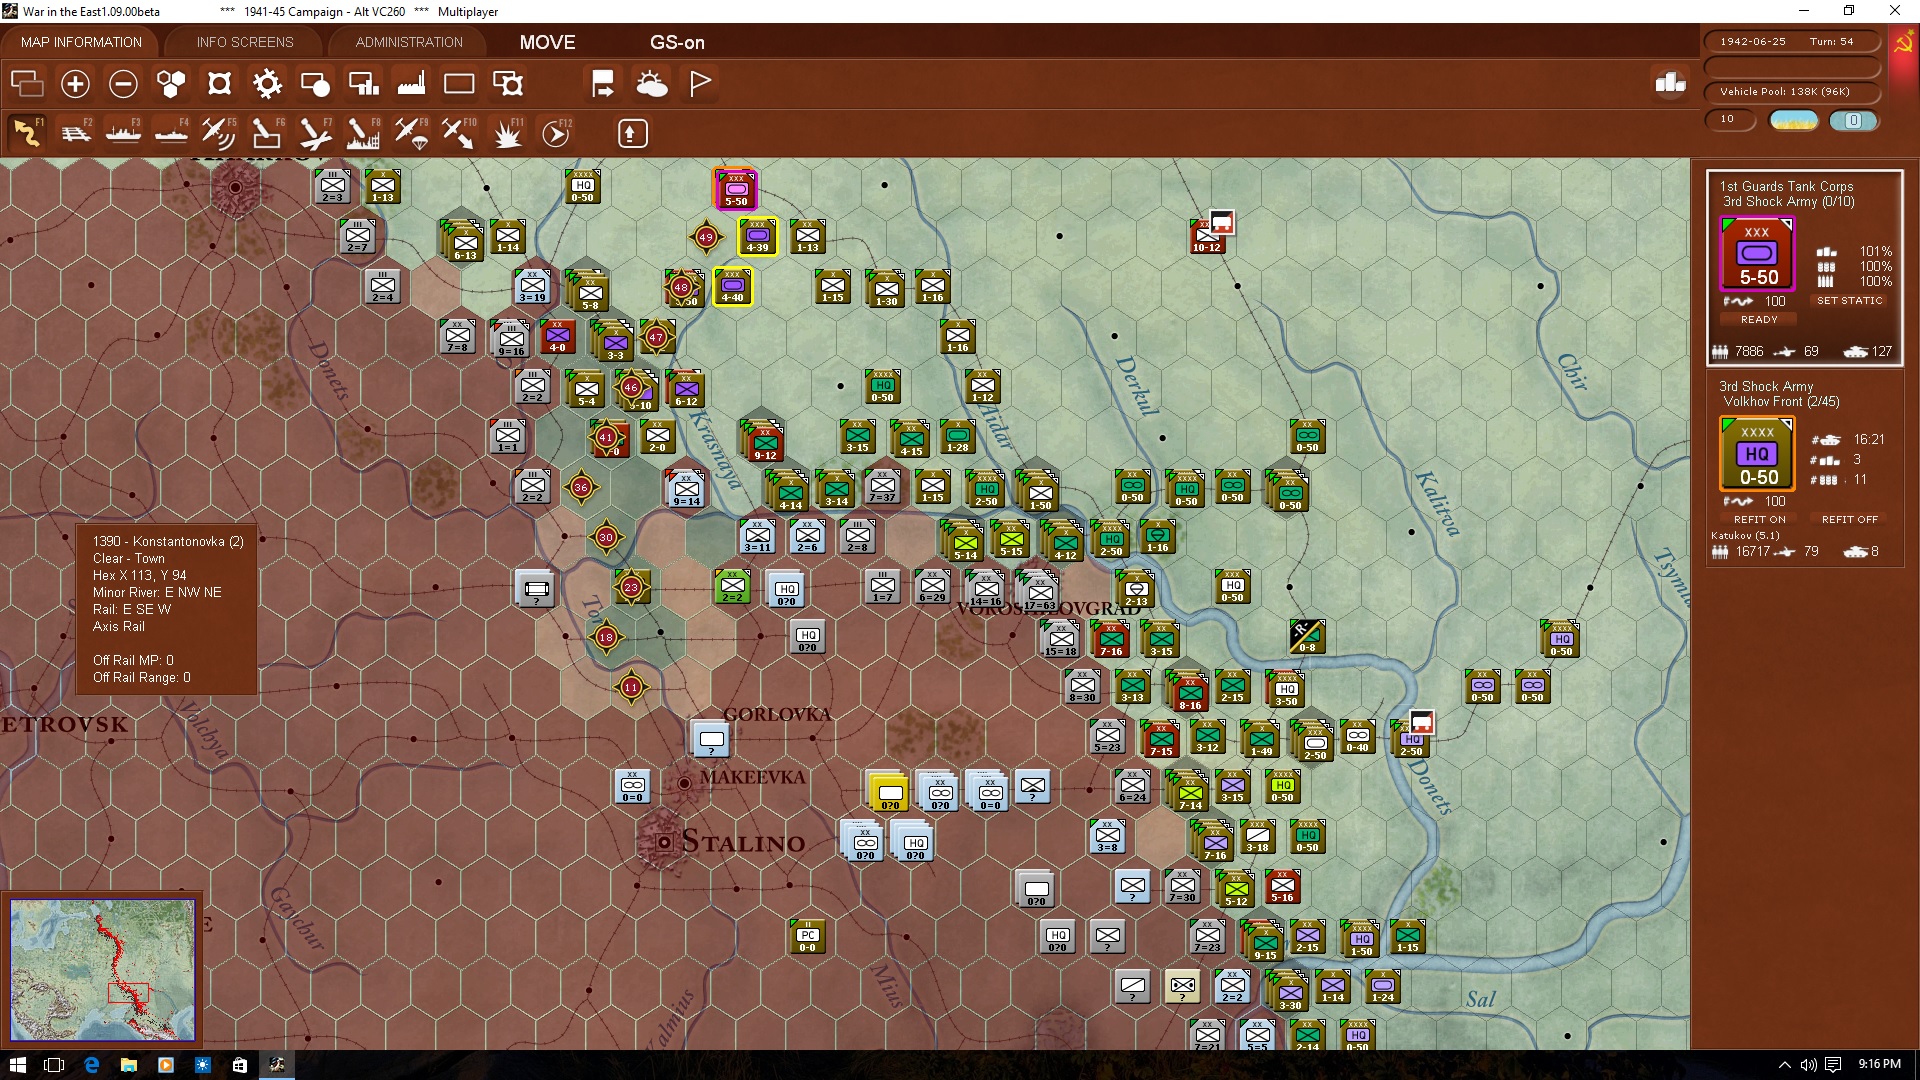The height and width of the screenshot is (1080, 1920).
Task: Click the GS-on indicator
Action: point(677,42)
